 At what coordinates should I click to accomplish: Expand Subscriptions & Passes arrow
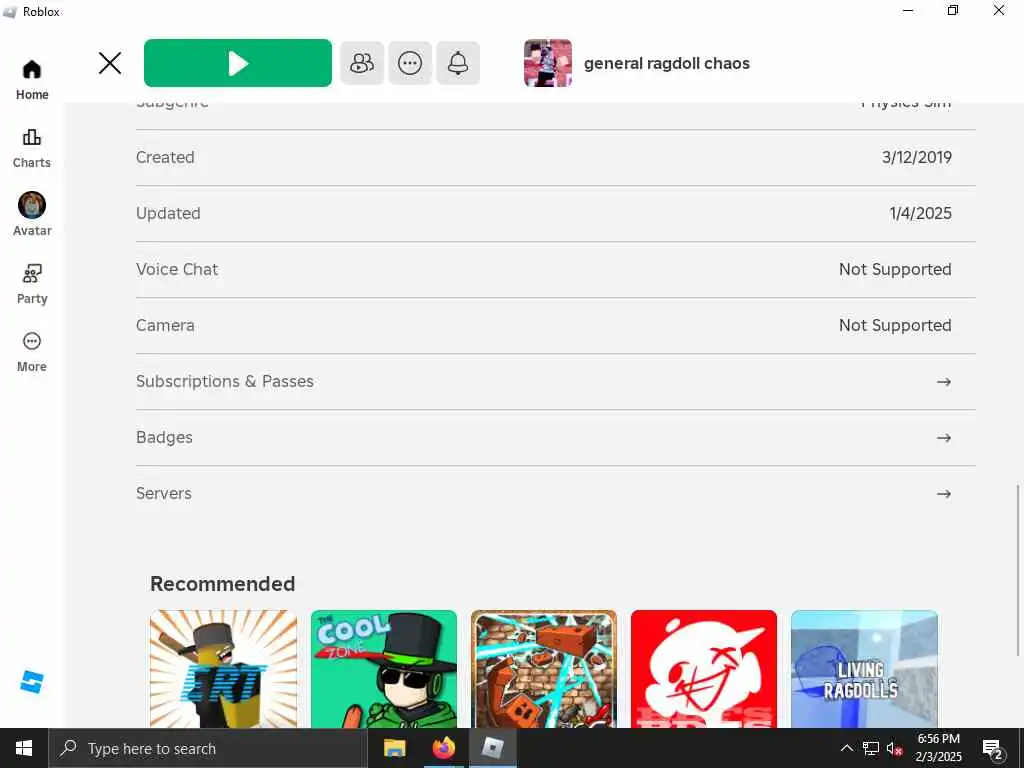(944, 382)
